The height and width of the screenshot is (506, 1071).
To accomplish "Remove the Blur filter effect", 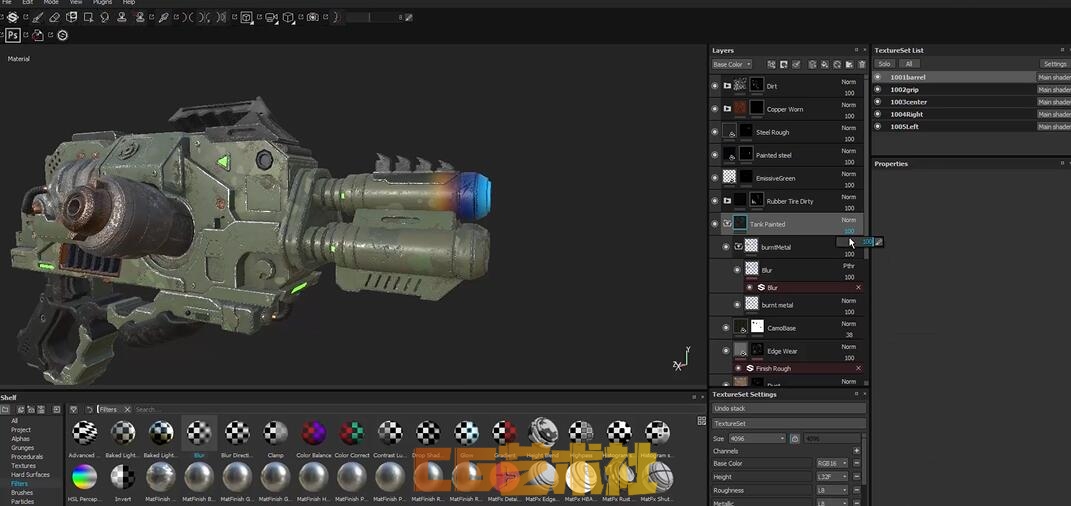I will 859,287.
